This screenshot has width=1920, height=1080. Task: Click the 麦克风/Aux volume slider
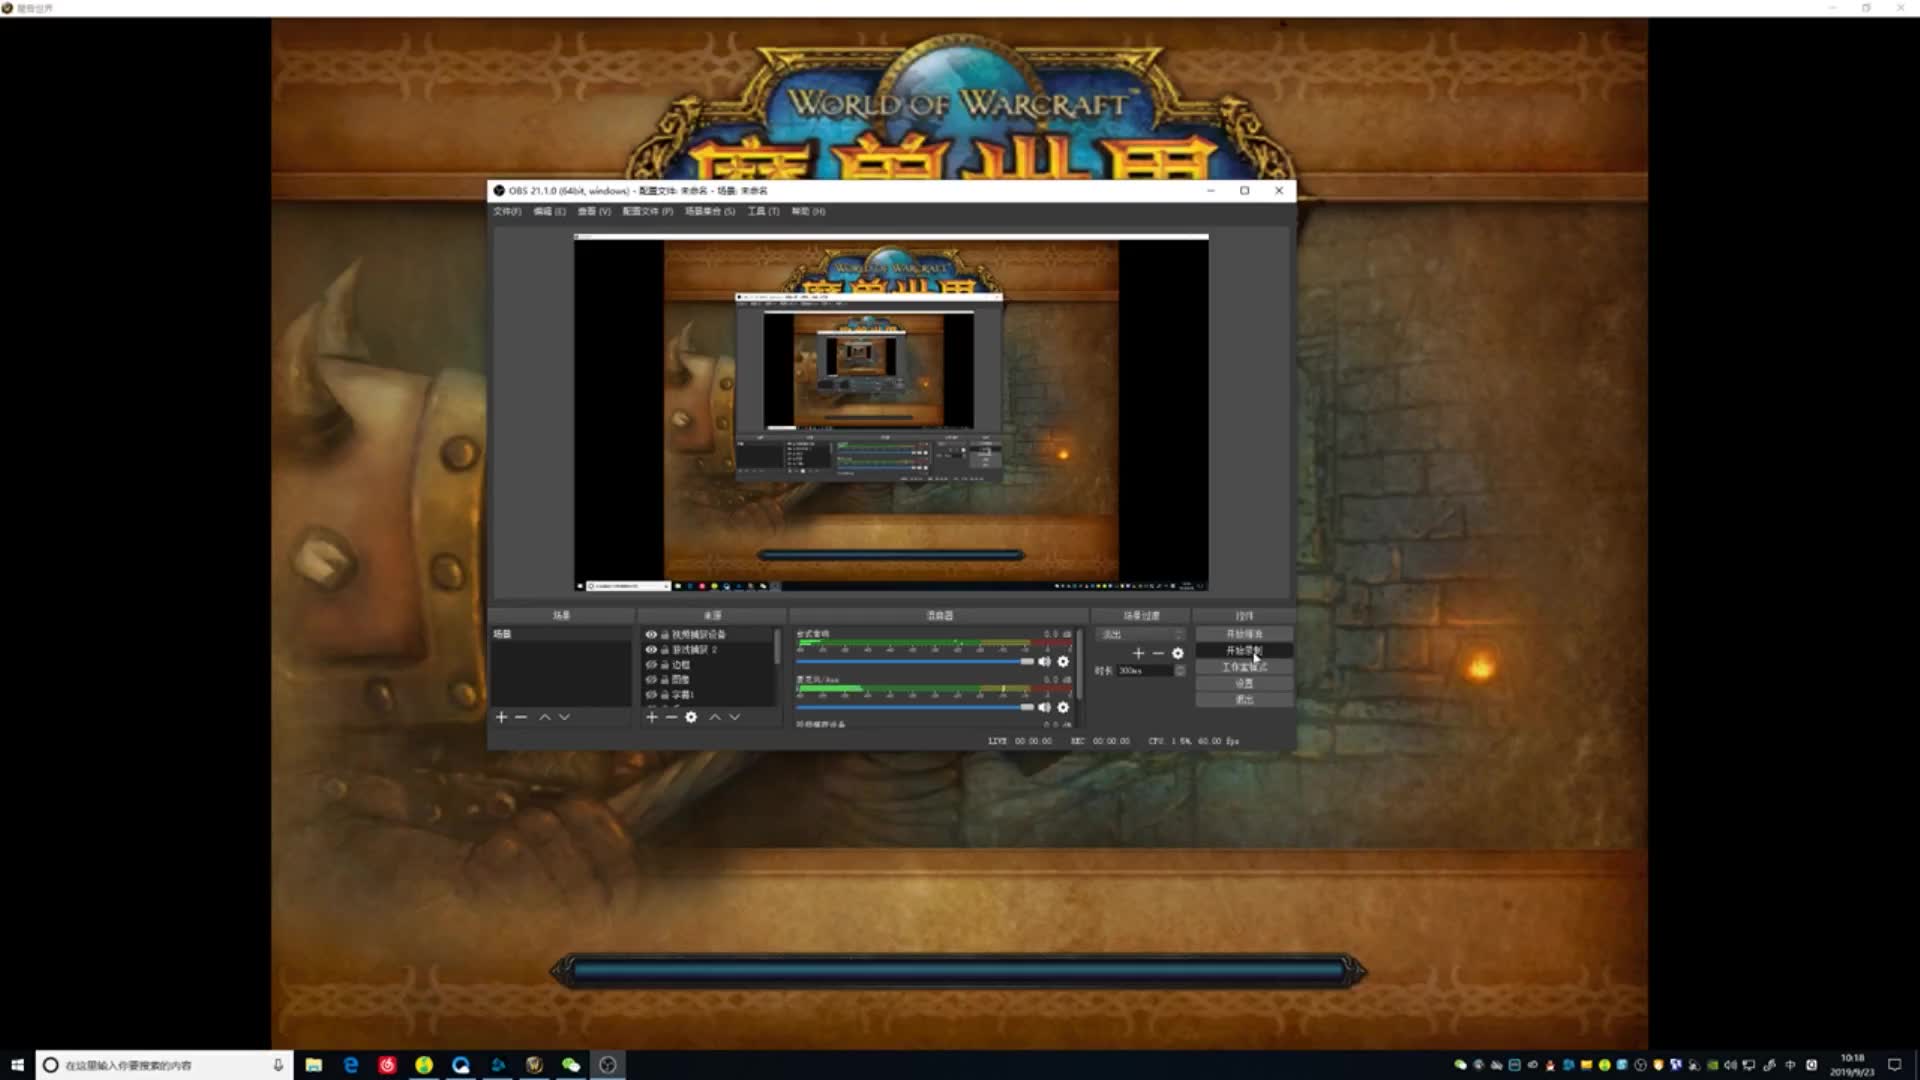coord(915,707)
